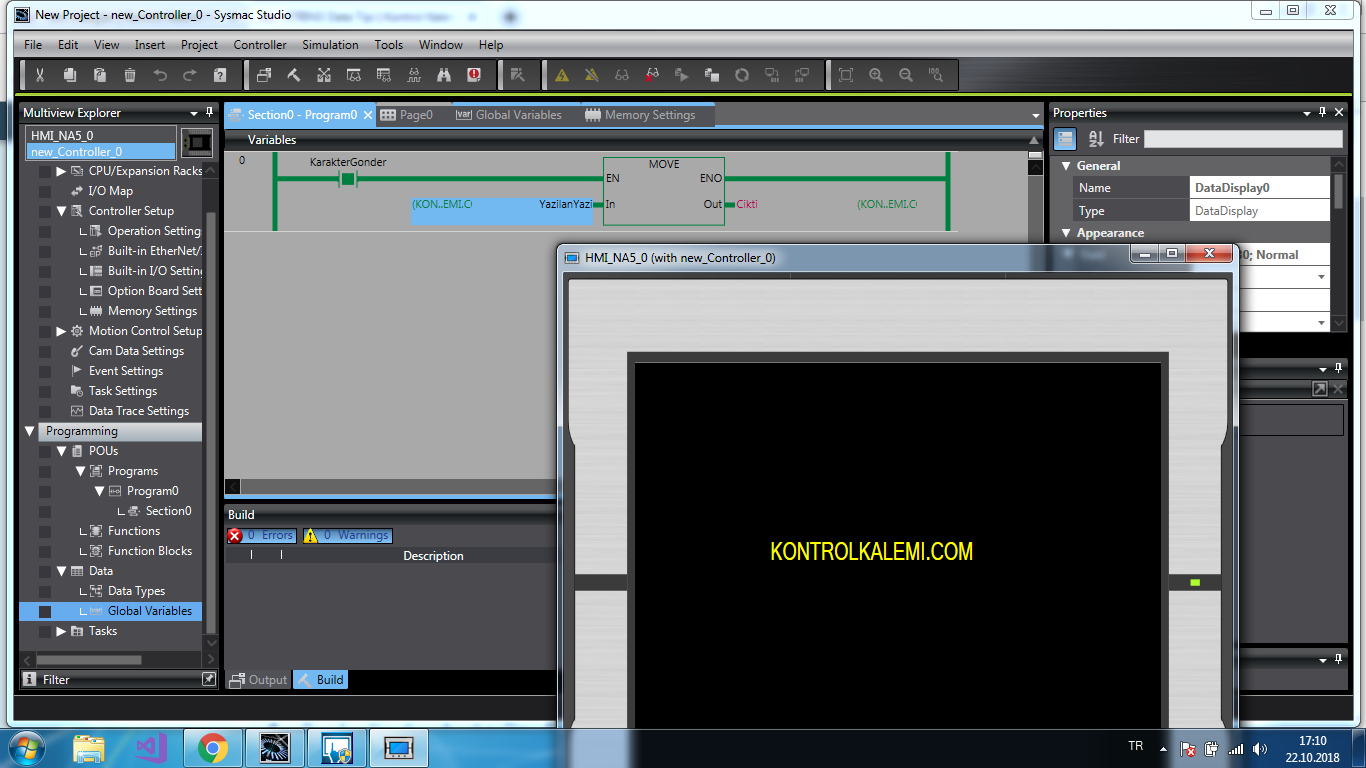
Task: Collapse the Programming section arrow
Action: 29,431
